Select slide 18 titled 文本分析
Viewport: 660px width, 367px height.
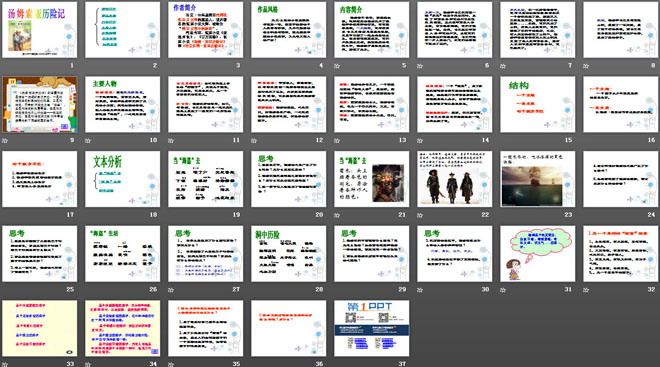(122, 179)
